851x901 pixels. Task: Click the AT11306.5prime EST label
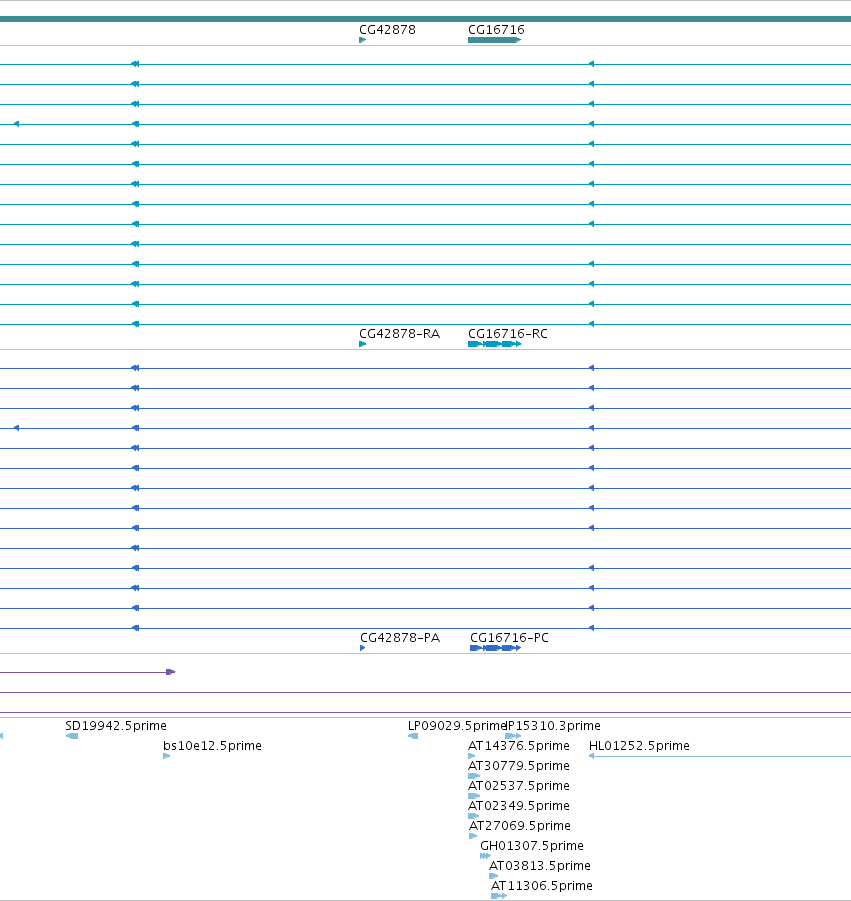pos(542,885)
